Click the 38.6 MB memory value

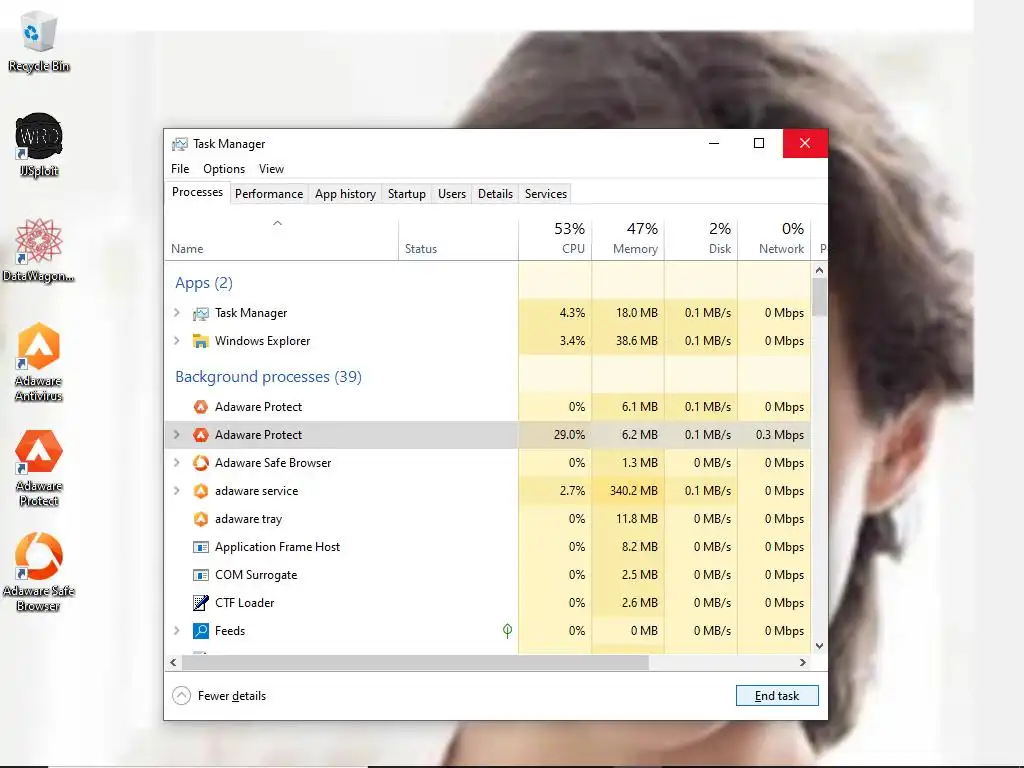pyautogui.click(x=637, y=341)
